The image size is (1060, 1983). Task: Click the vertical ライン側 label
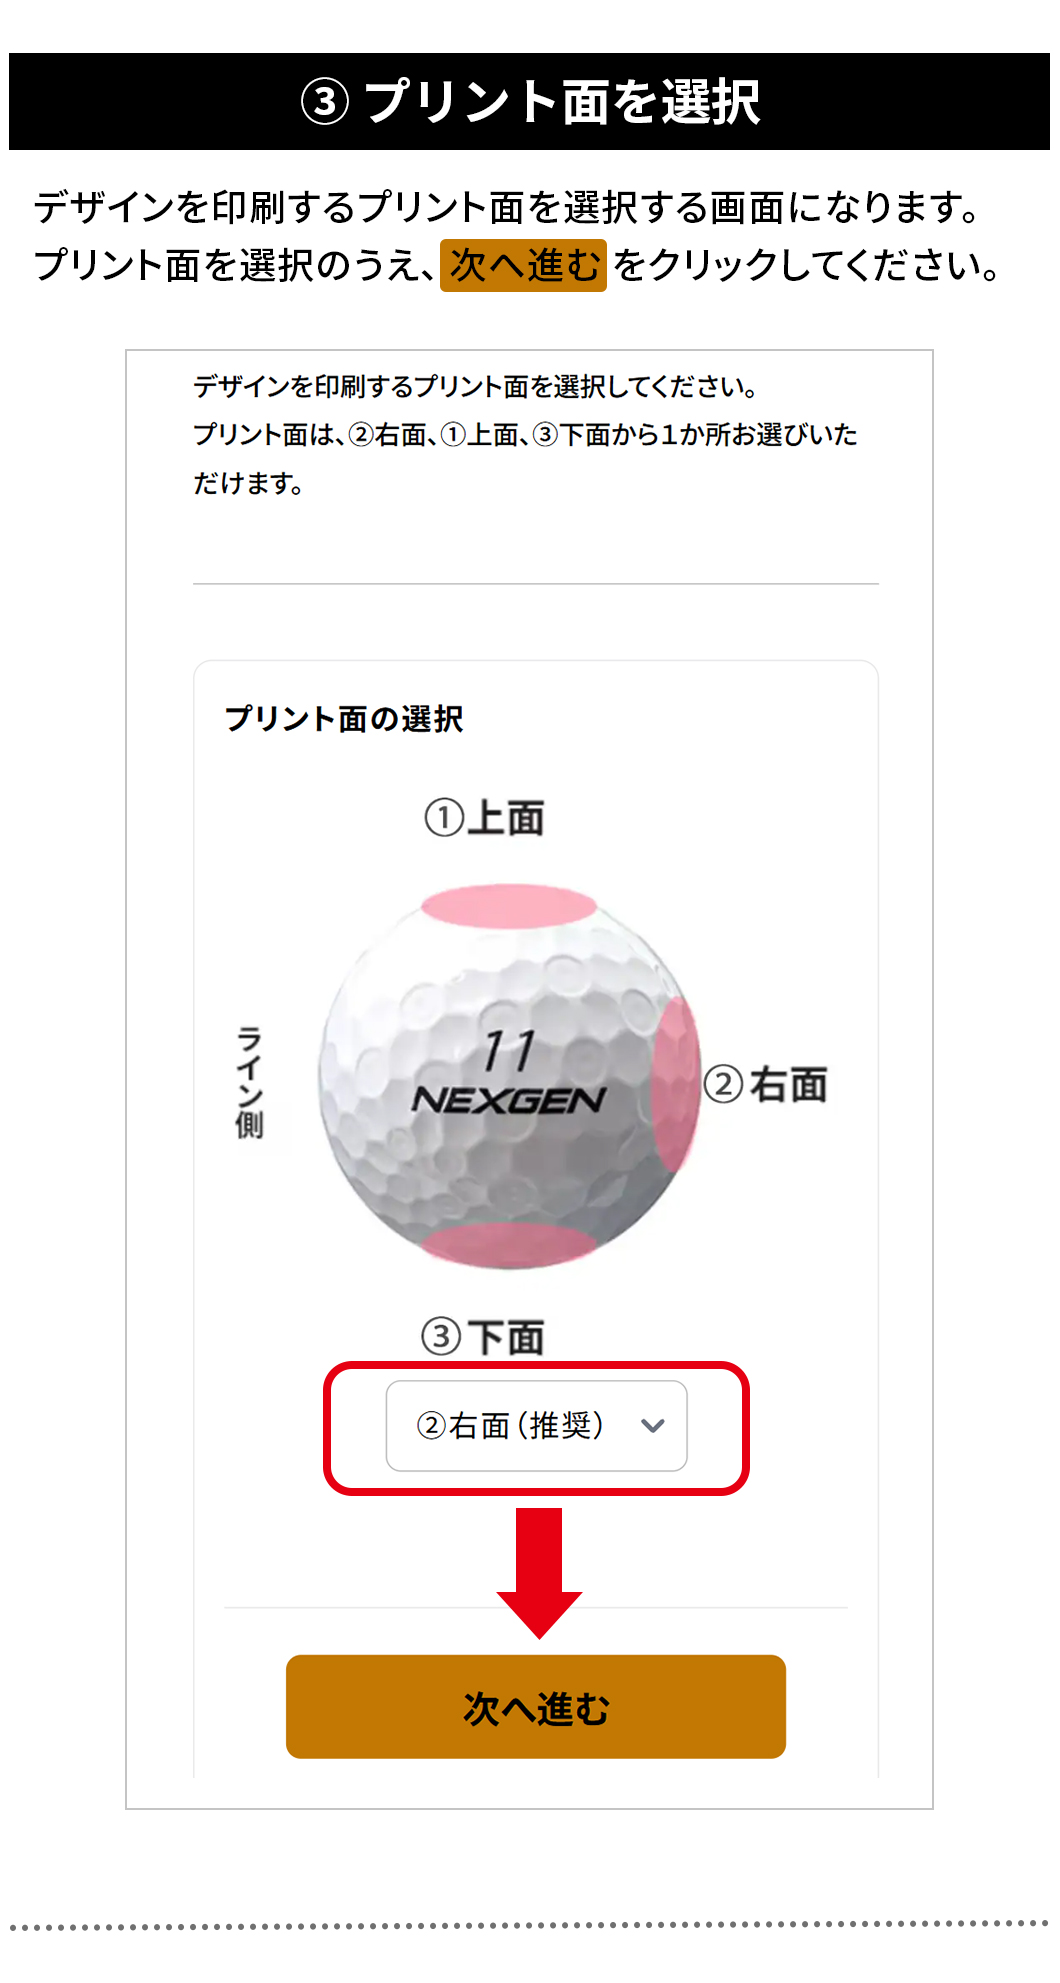click(249, 1082)
